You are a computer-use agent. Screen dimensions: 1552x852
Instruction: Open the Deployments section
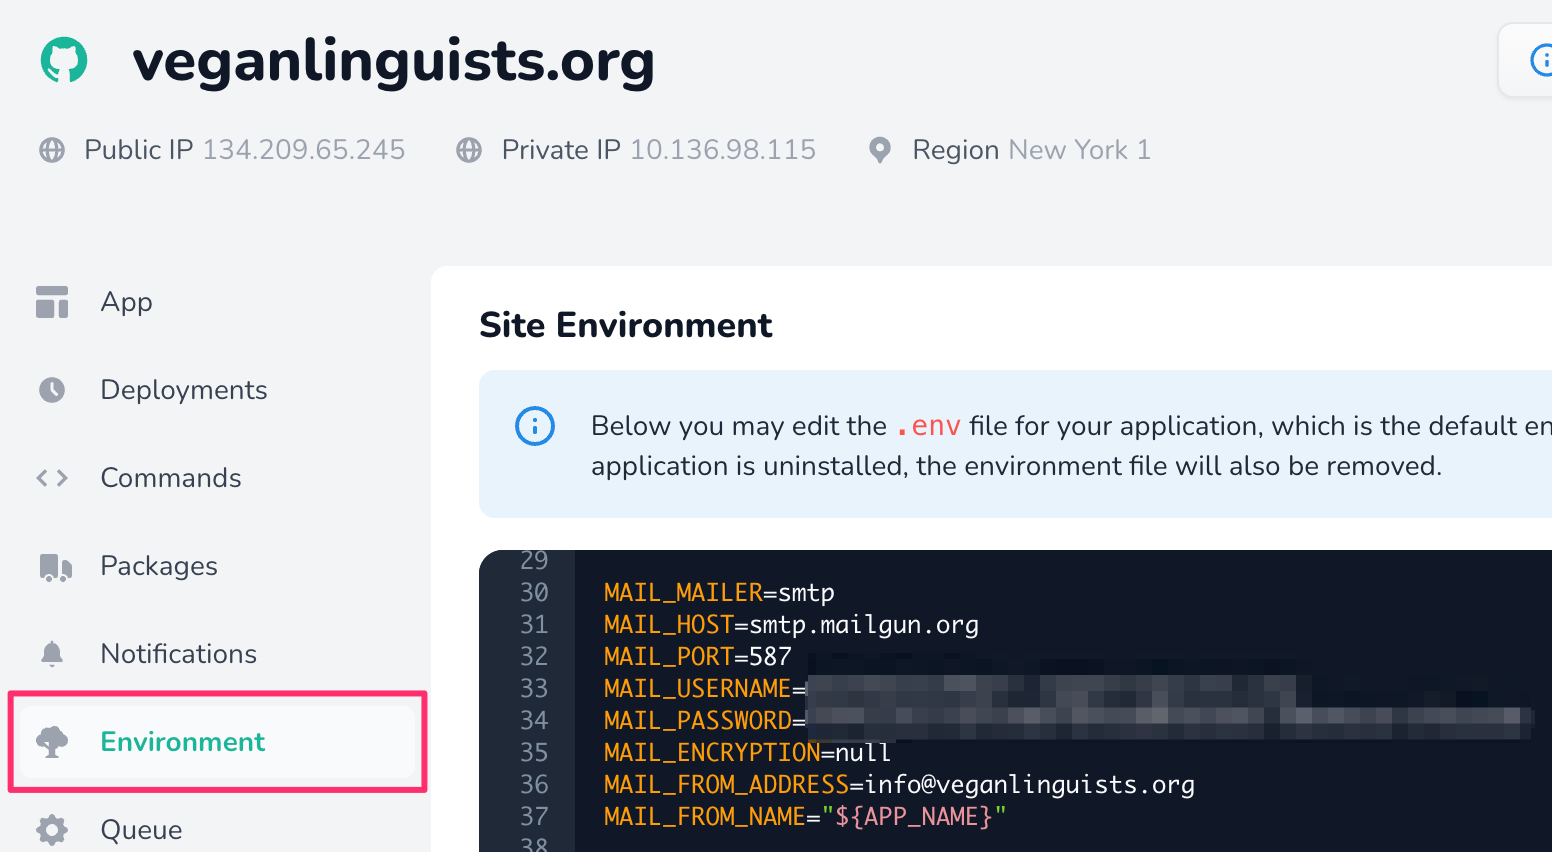(x=183, y=389)
